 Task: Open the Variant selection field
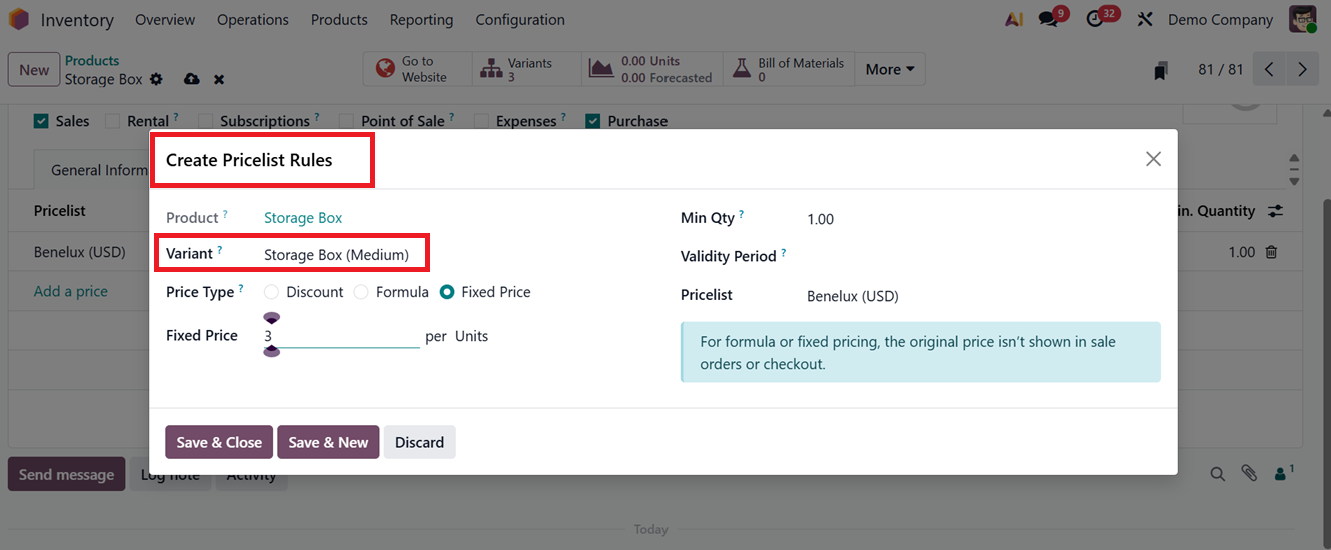click(x=337, y=255)
